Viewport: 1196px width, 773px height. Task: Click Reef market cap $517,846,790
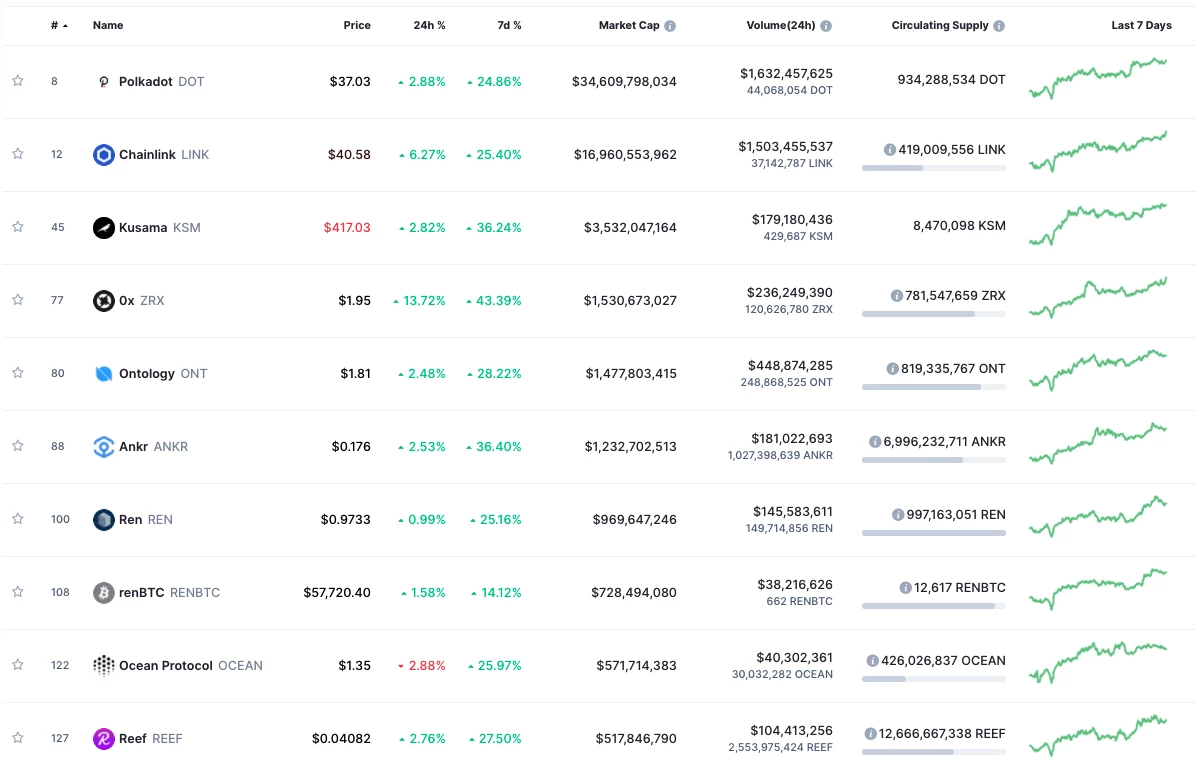pos(636,739)
